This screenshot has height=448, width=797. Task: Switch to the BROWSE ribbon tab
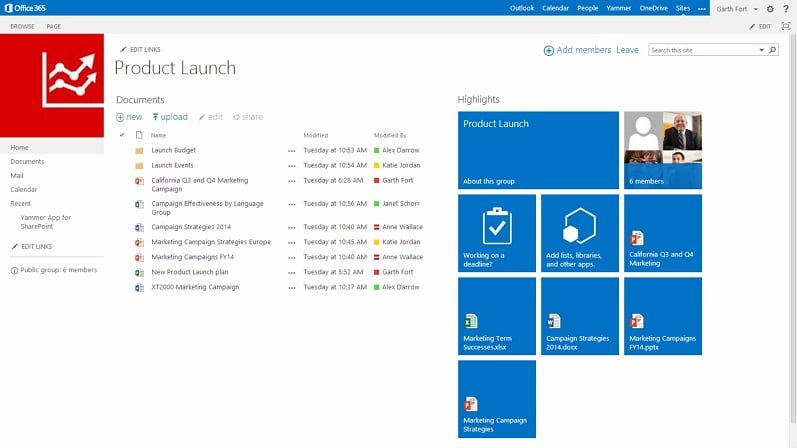pos(22,26)
